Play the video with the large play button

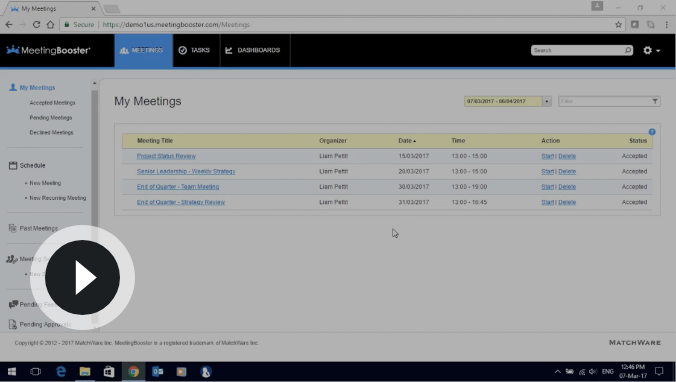[x=82, y=278]
